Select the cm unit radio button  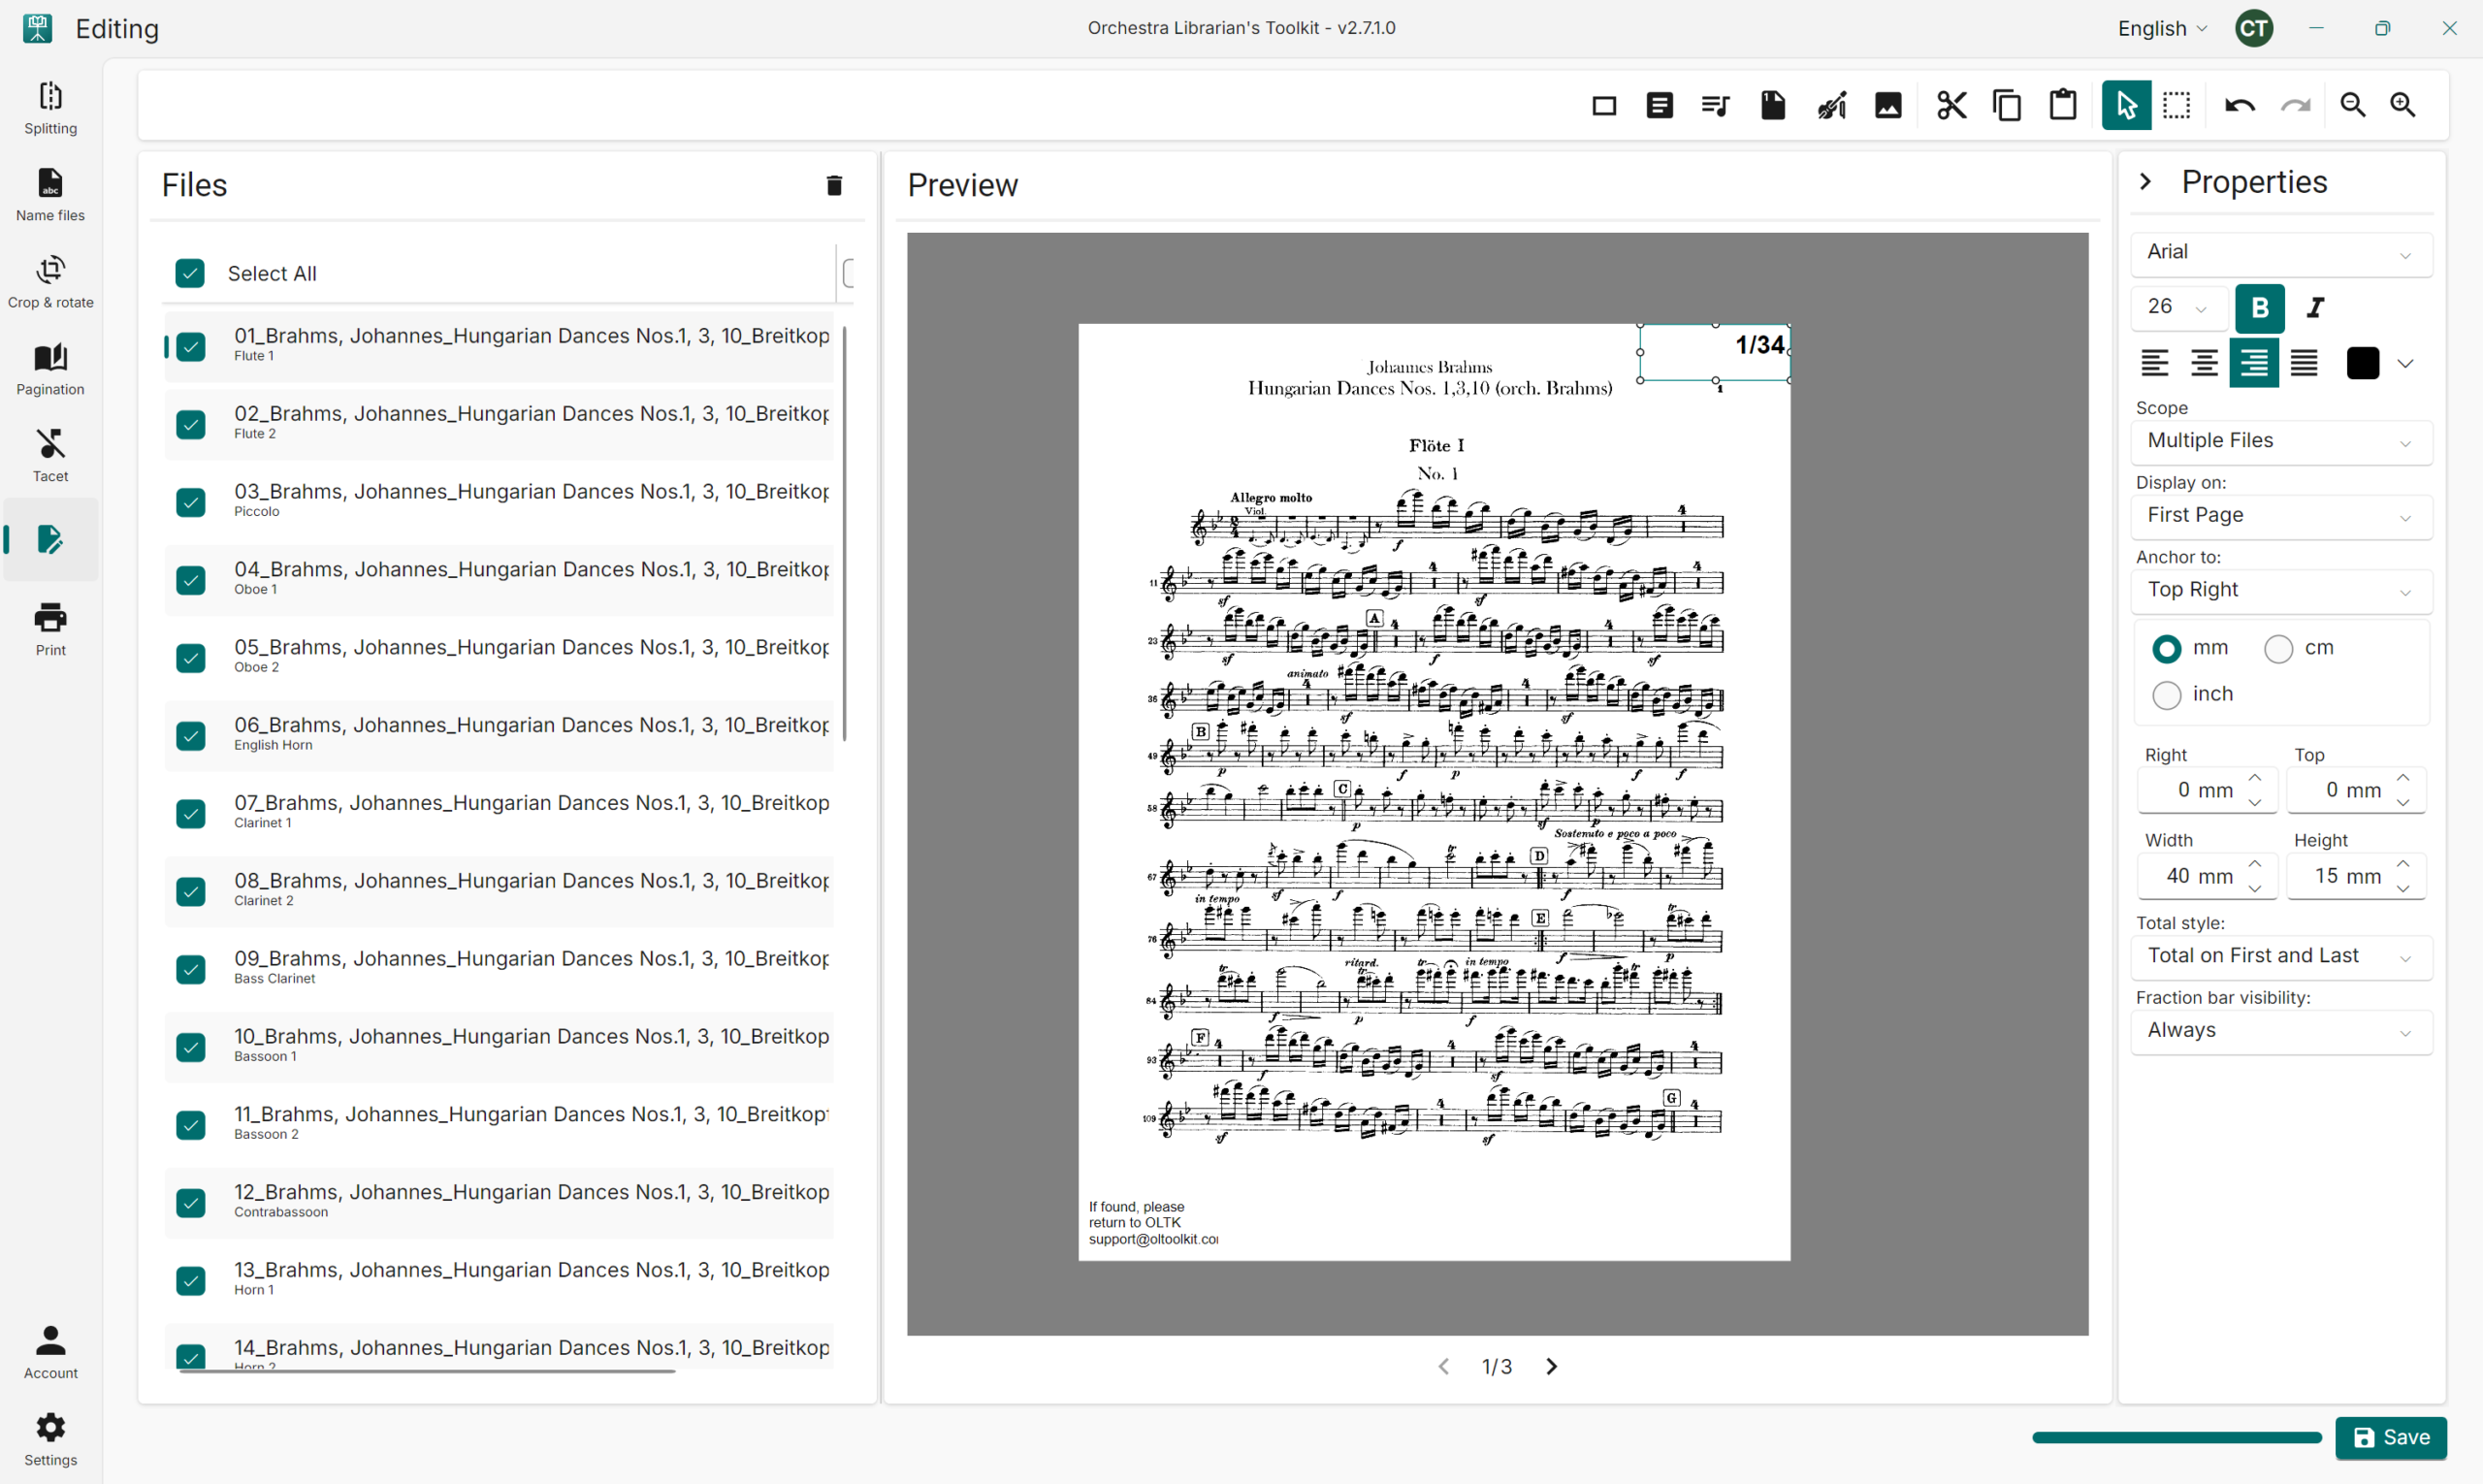pos(2279,649)
